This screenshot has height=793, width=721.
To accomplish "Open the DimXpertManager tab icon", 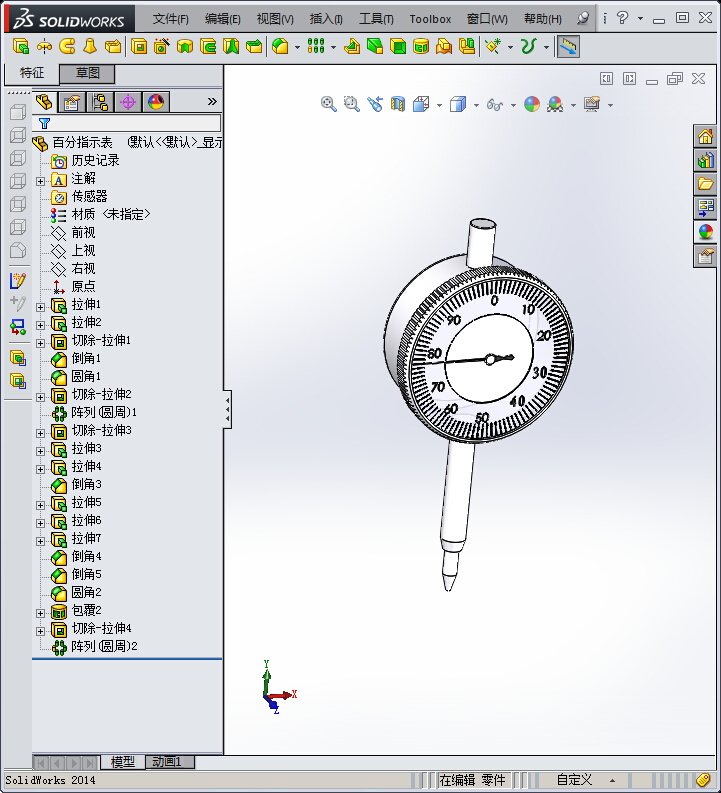I will [x=128, y=102].
